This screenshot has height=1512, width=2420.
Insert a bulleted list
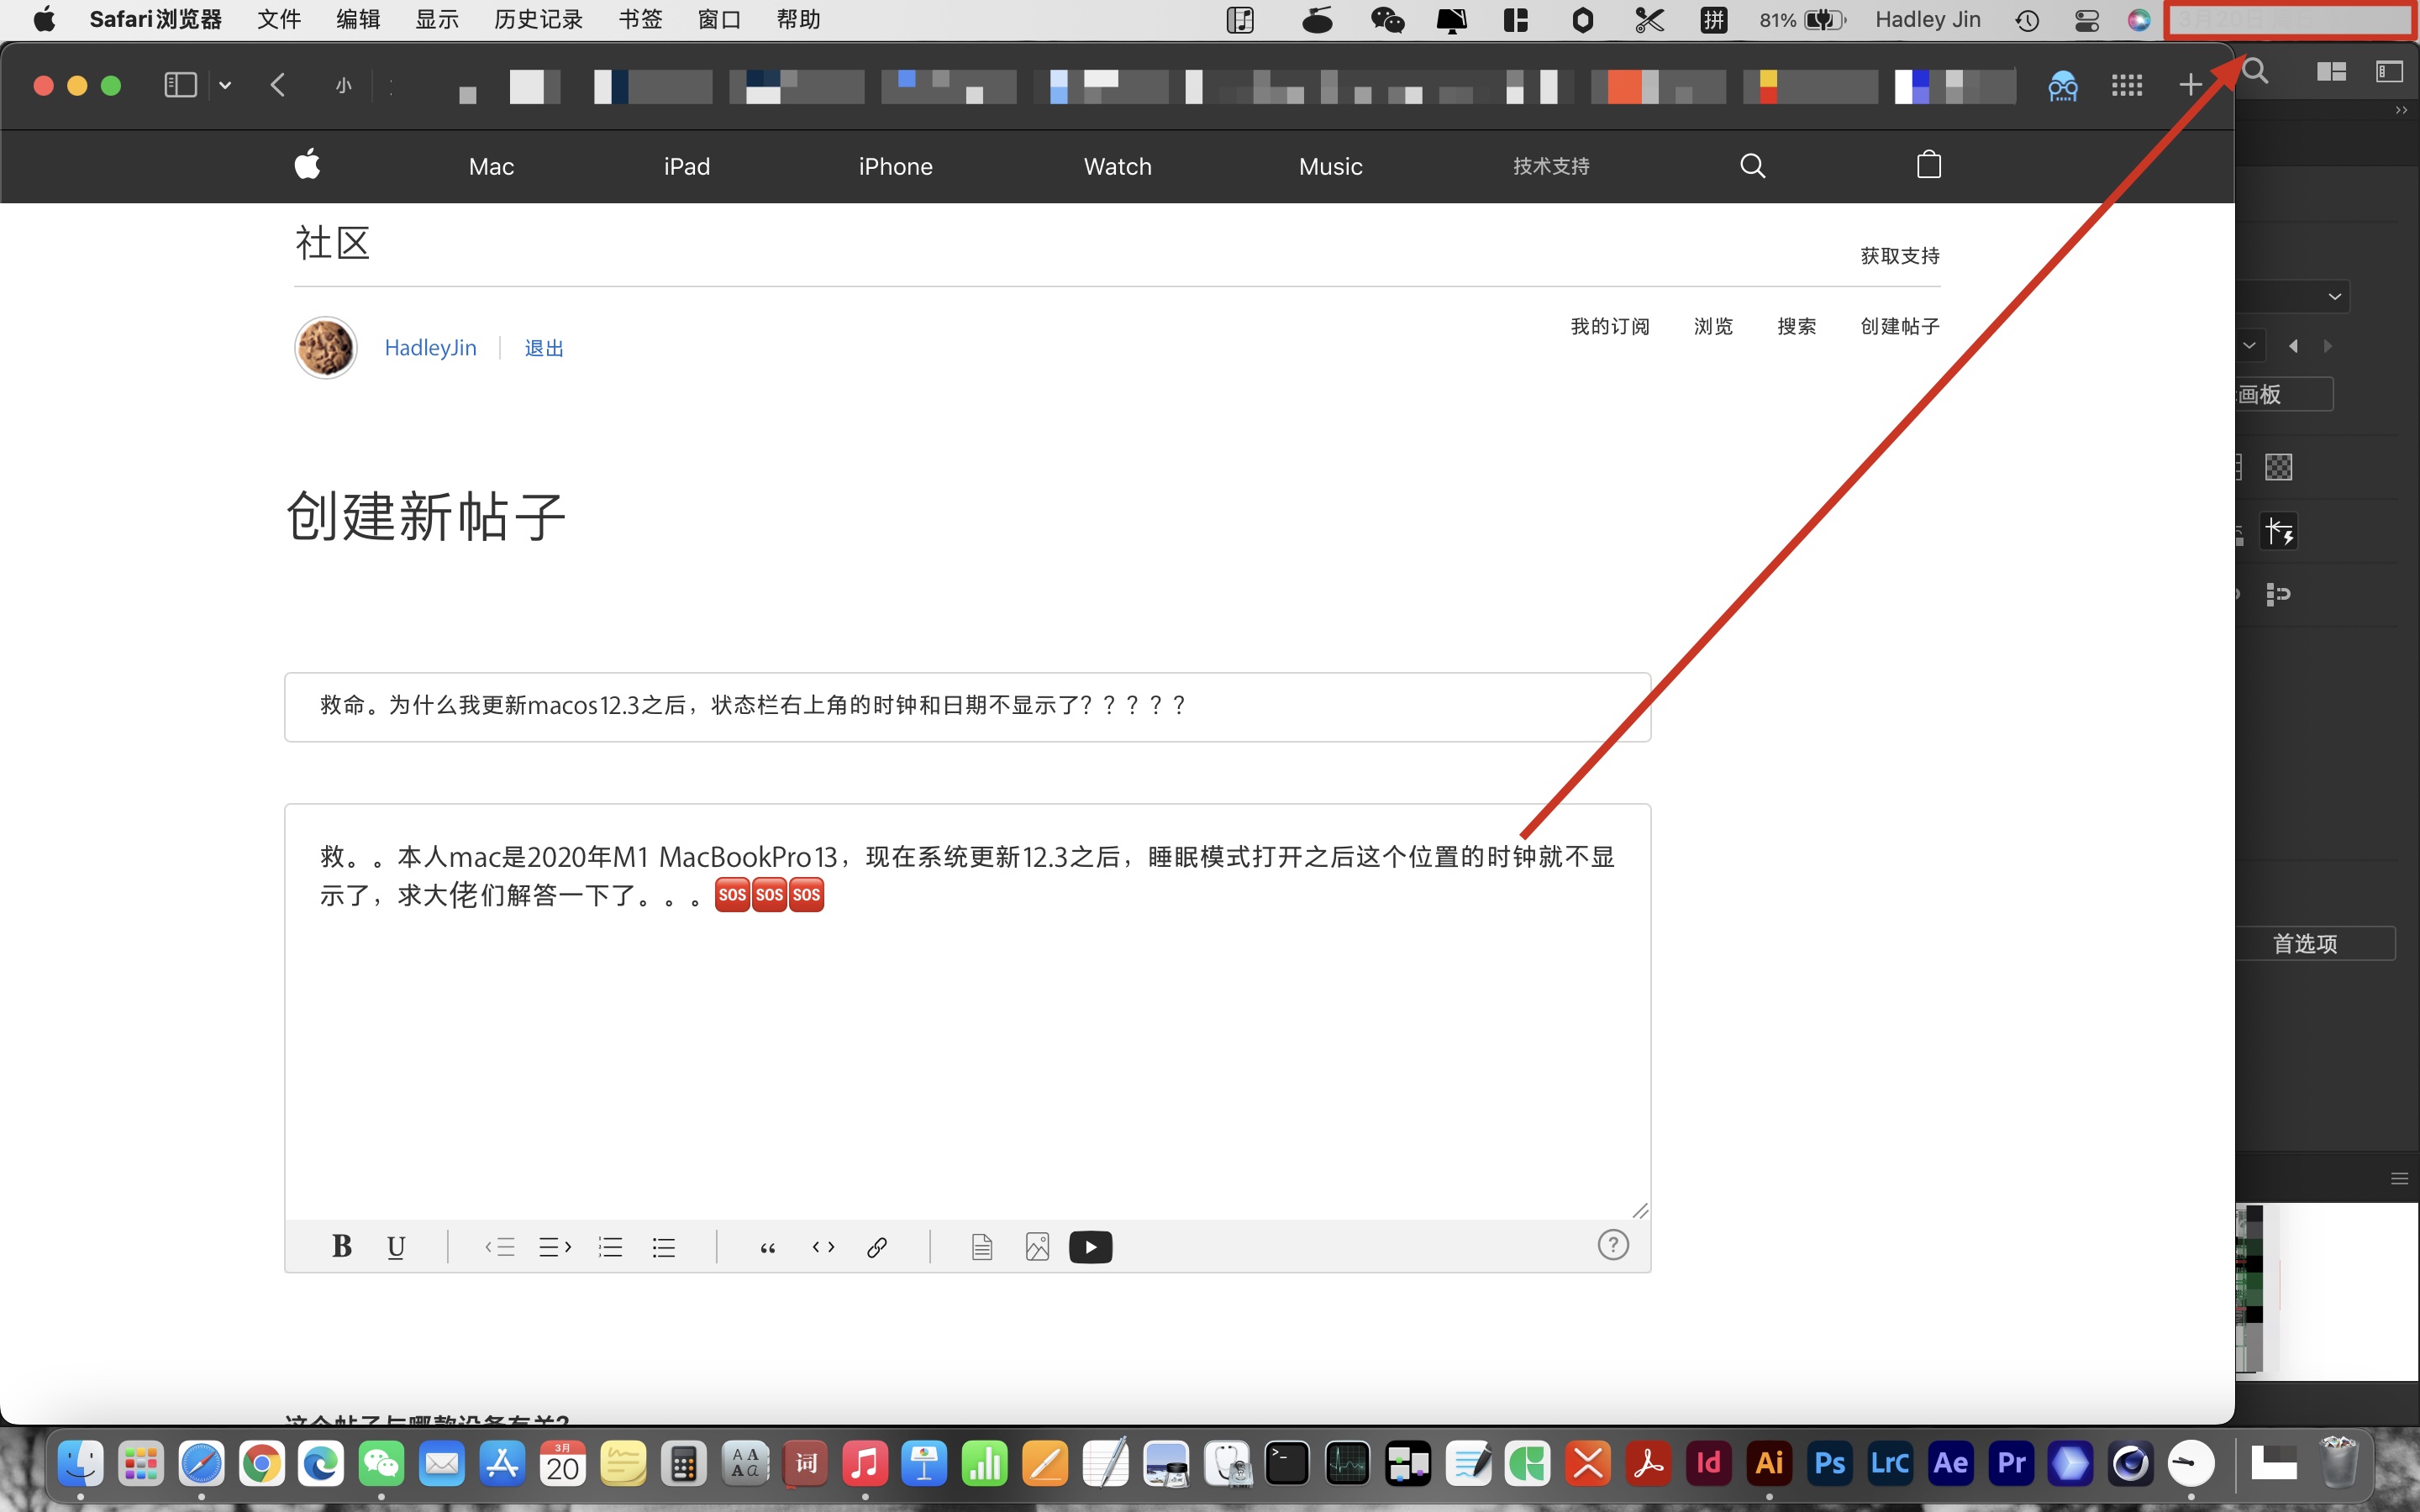(664, 1247)
